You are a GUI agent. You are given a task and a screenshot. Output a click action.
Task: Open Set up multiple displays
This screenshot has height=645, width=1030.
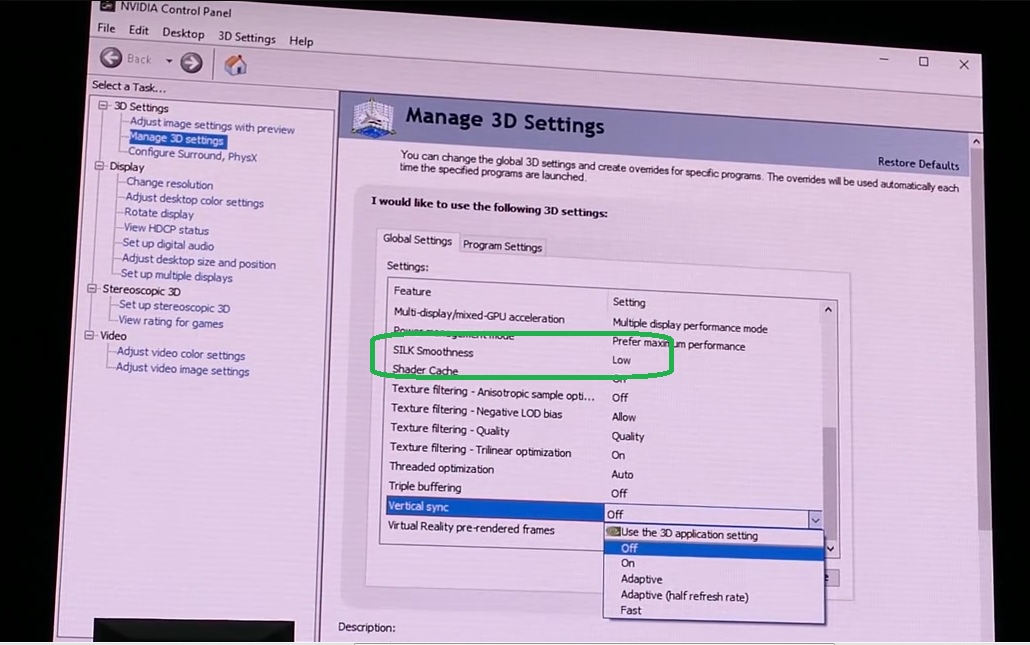pyautogui.click(x=176, y=276)
